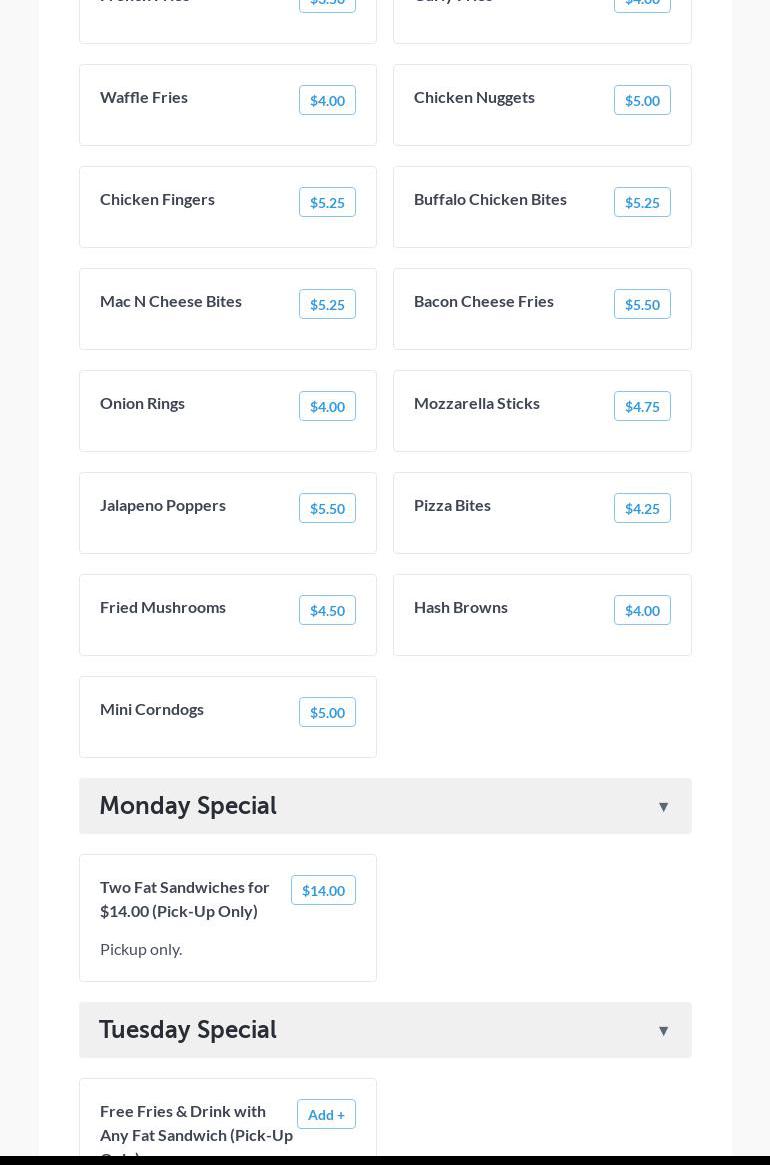This screenshot has height=1165, width=770.
Task: Select Buffalo Chicken Bites $5.25 button
Action: point(642,203)
